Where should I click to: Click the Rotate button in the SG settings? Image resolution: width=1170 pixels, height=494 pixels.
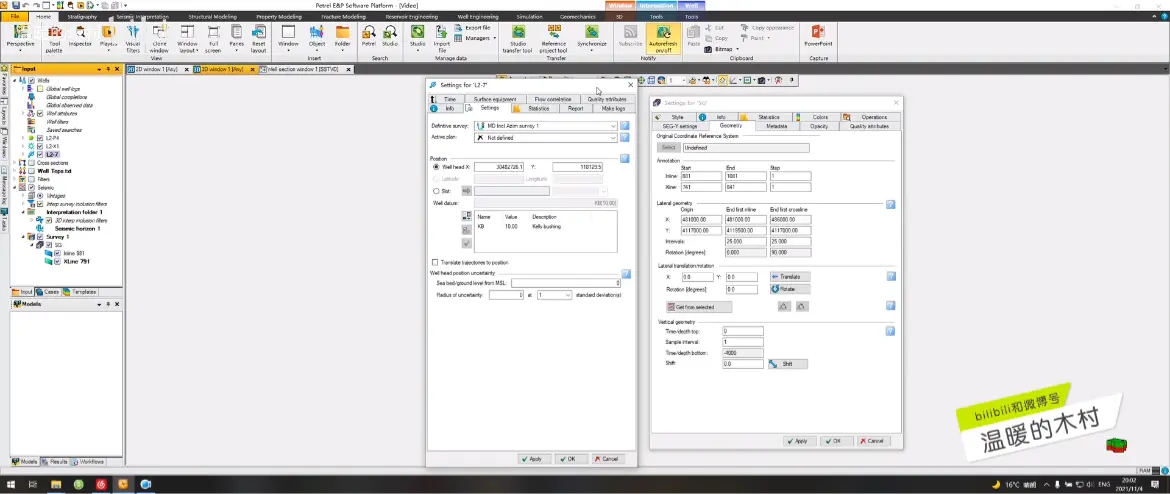click(789, 289)
